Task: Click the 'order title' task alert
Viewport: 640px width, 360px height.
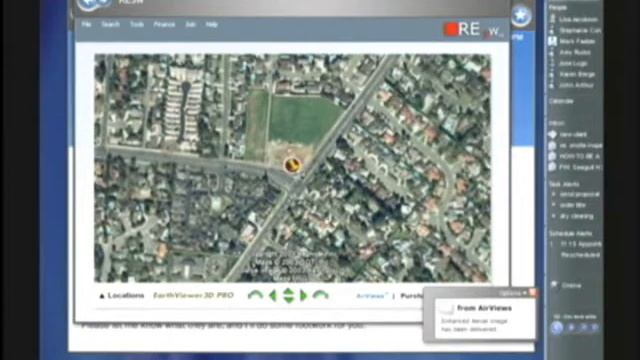Action: tap(573, 205)
